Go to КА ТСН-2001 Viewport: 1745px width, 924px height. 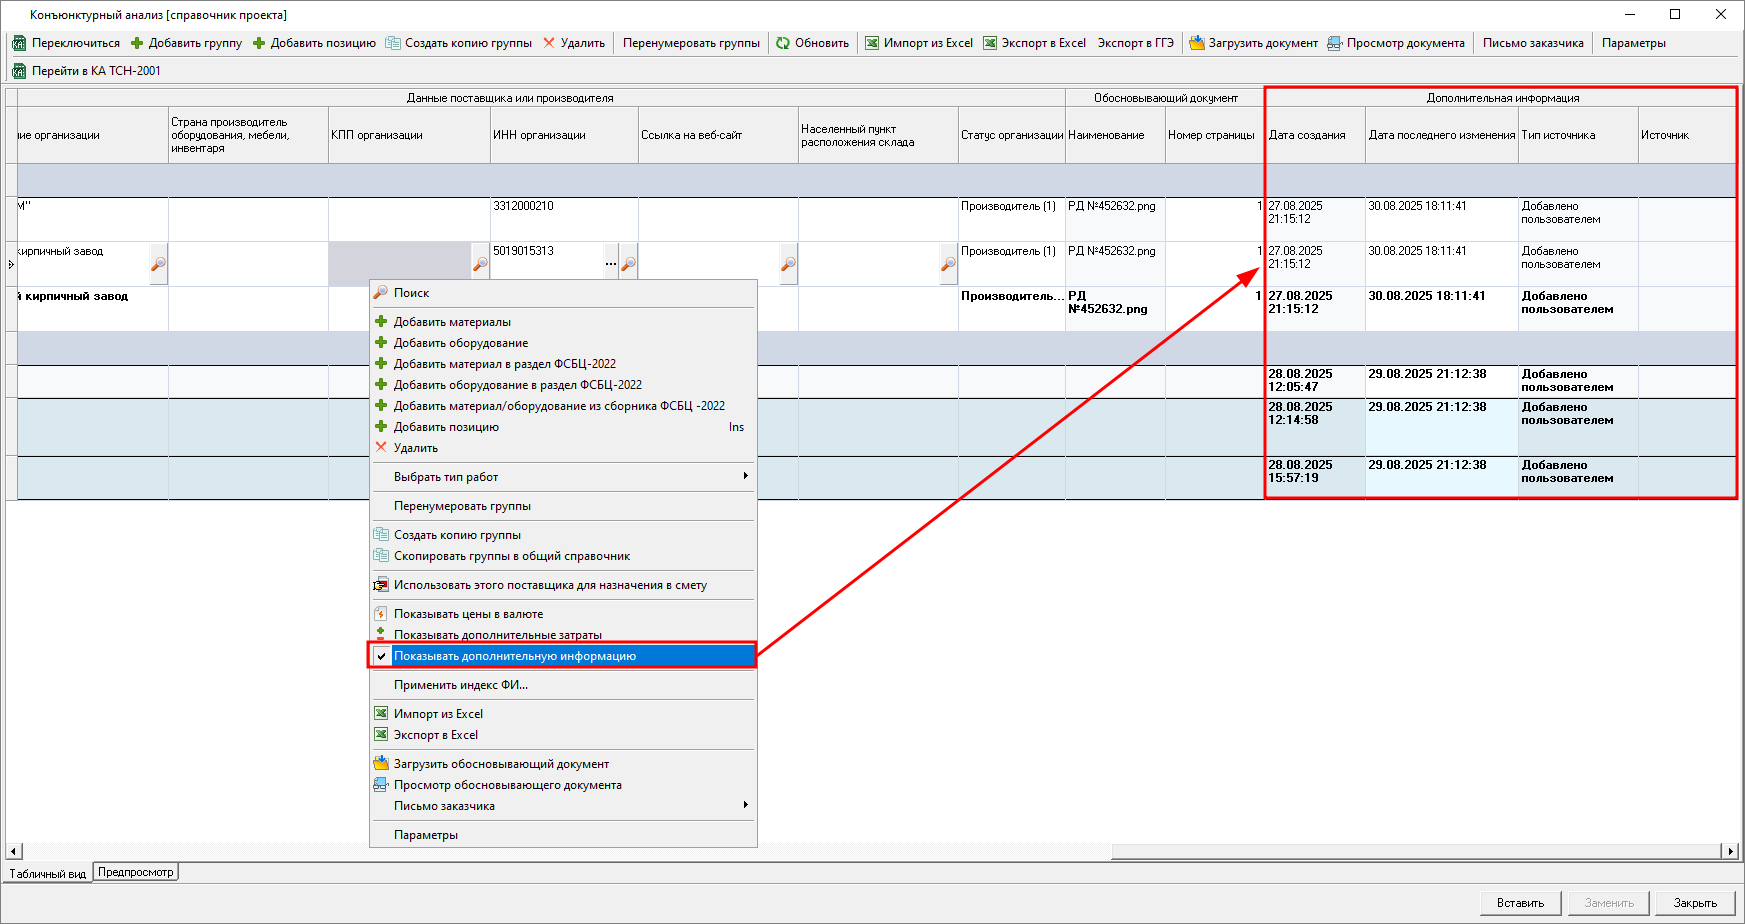click(x=86, y=71)
